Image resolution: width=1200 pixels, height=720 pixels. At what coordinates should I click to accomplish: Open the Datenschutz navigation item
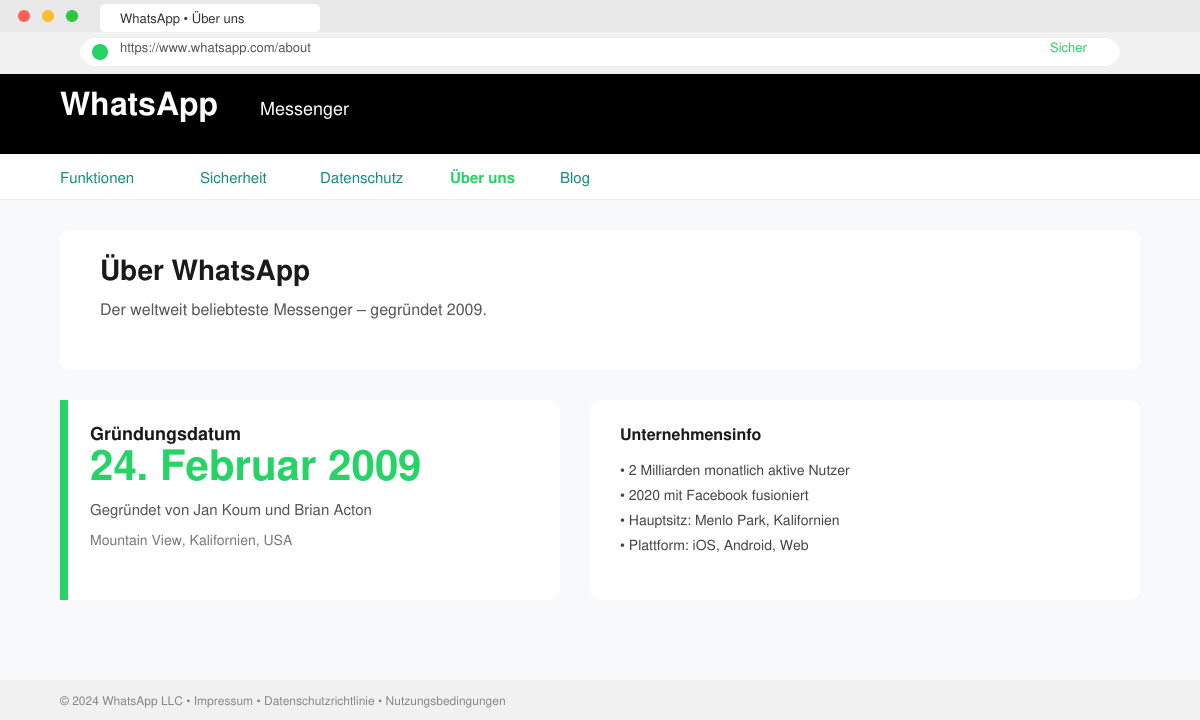[x=361, y=178]
